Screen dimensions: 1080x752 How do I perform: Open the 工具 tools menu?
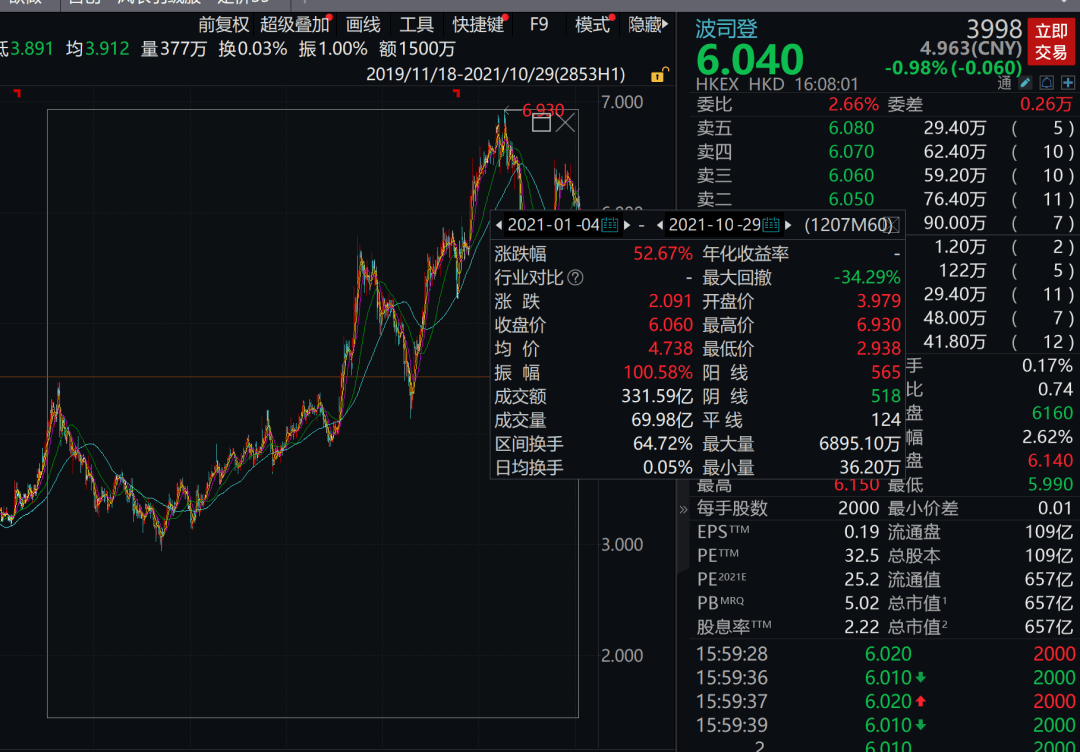click(417, 25)
